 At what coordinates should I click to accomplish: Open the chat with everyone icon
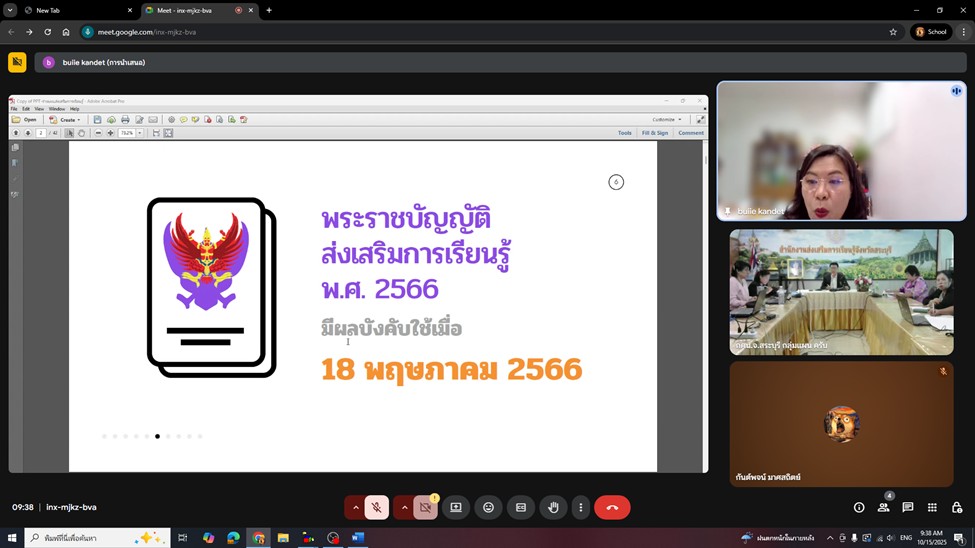908,507
